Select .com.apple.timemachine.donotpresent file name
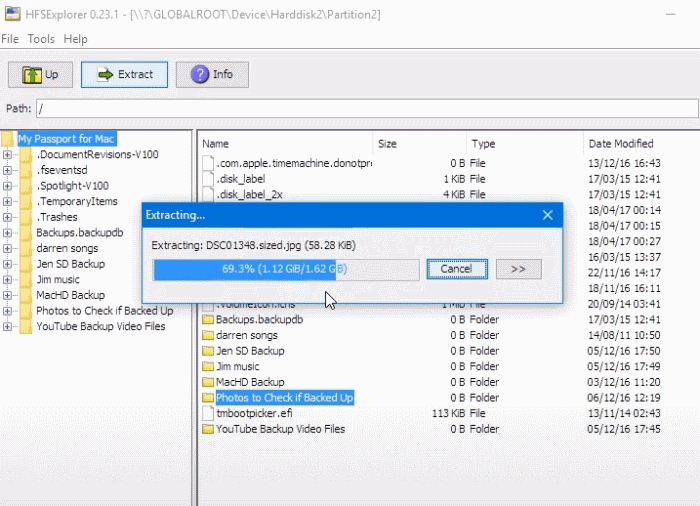This screenshot has height=506, width=700. [294, 163]
